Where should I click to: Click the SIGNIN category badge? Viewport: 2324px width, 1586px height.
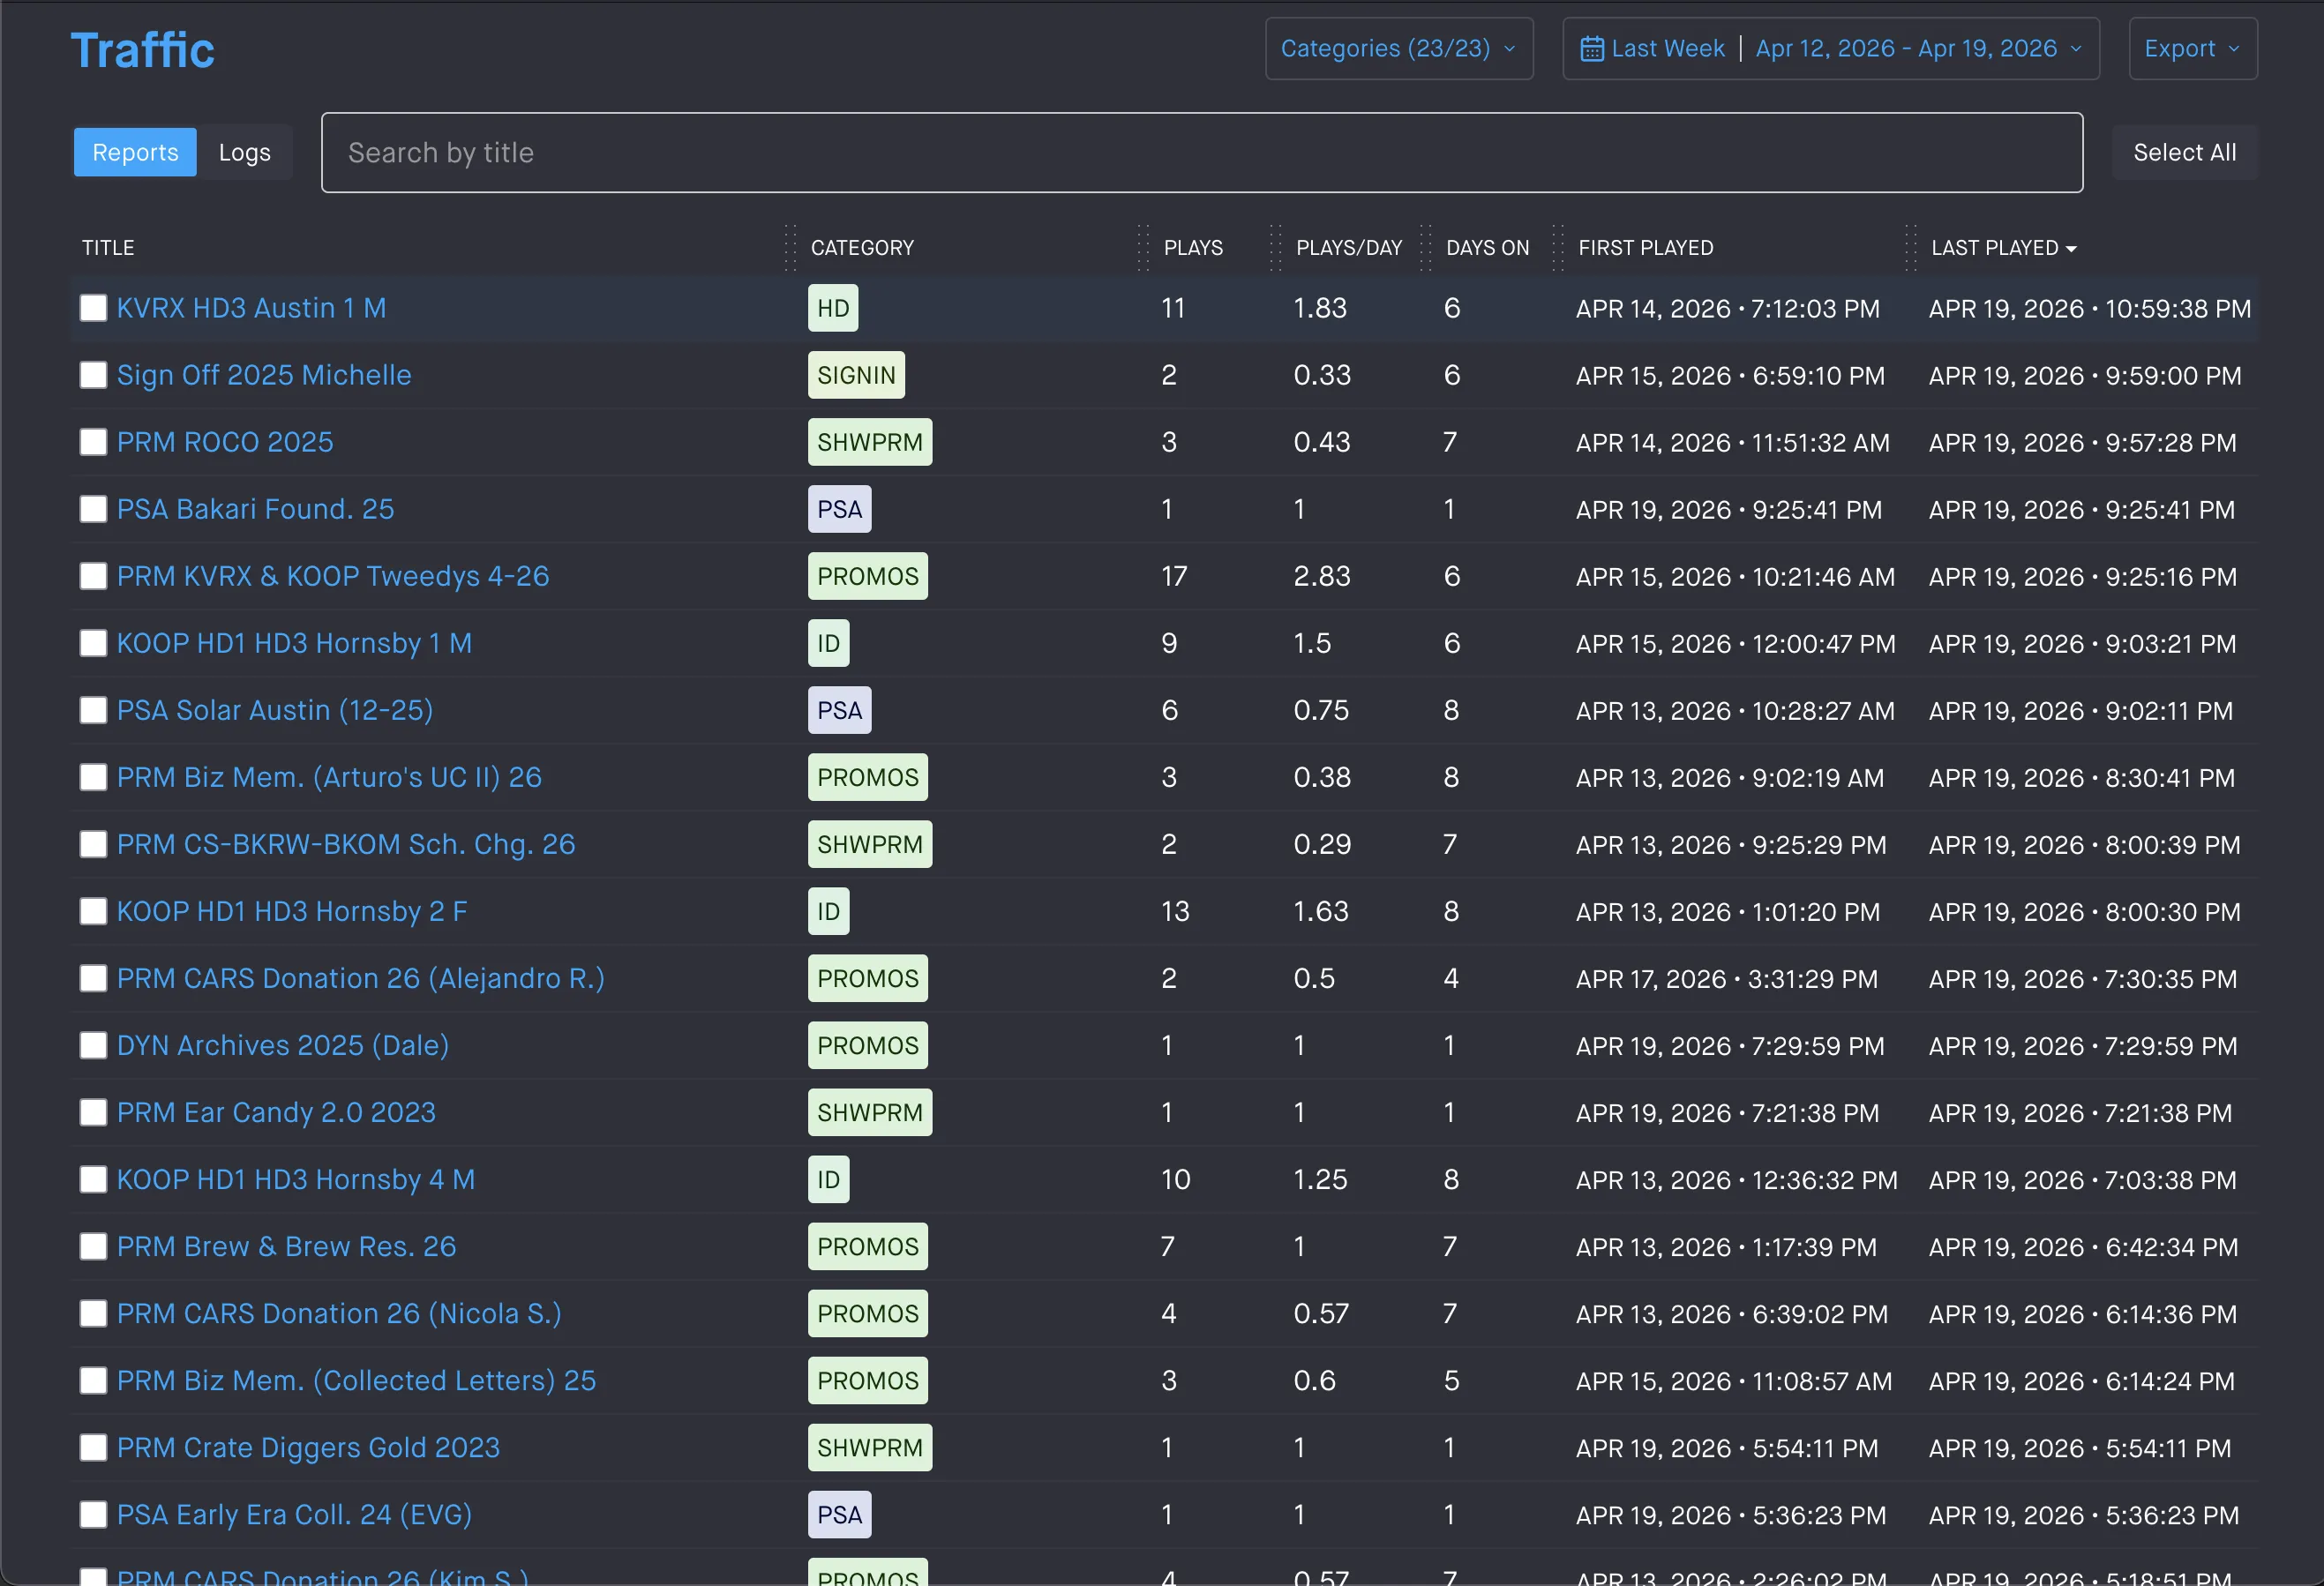tap(856, 375)
